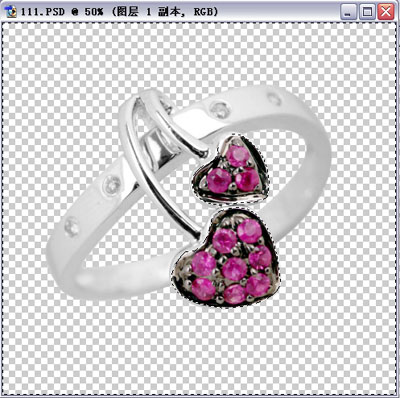Close the 111.PSD document window

click(x=386, y=12)
